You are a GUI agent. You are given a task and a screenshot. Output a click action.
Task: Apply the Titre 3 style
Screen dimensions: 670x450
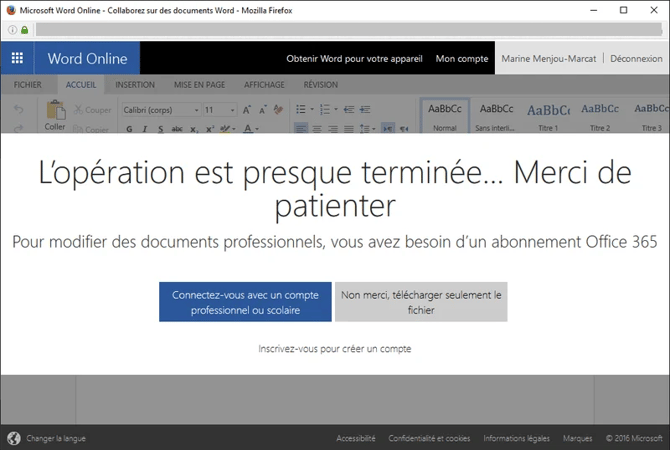coord(651,116)
